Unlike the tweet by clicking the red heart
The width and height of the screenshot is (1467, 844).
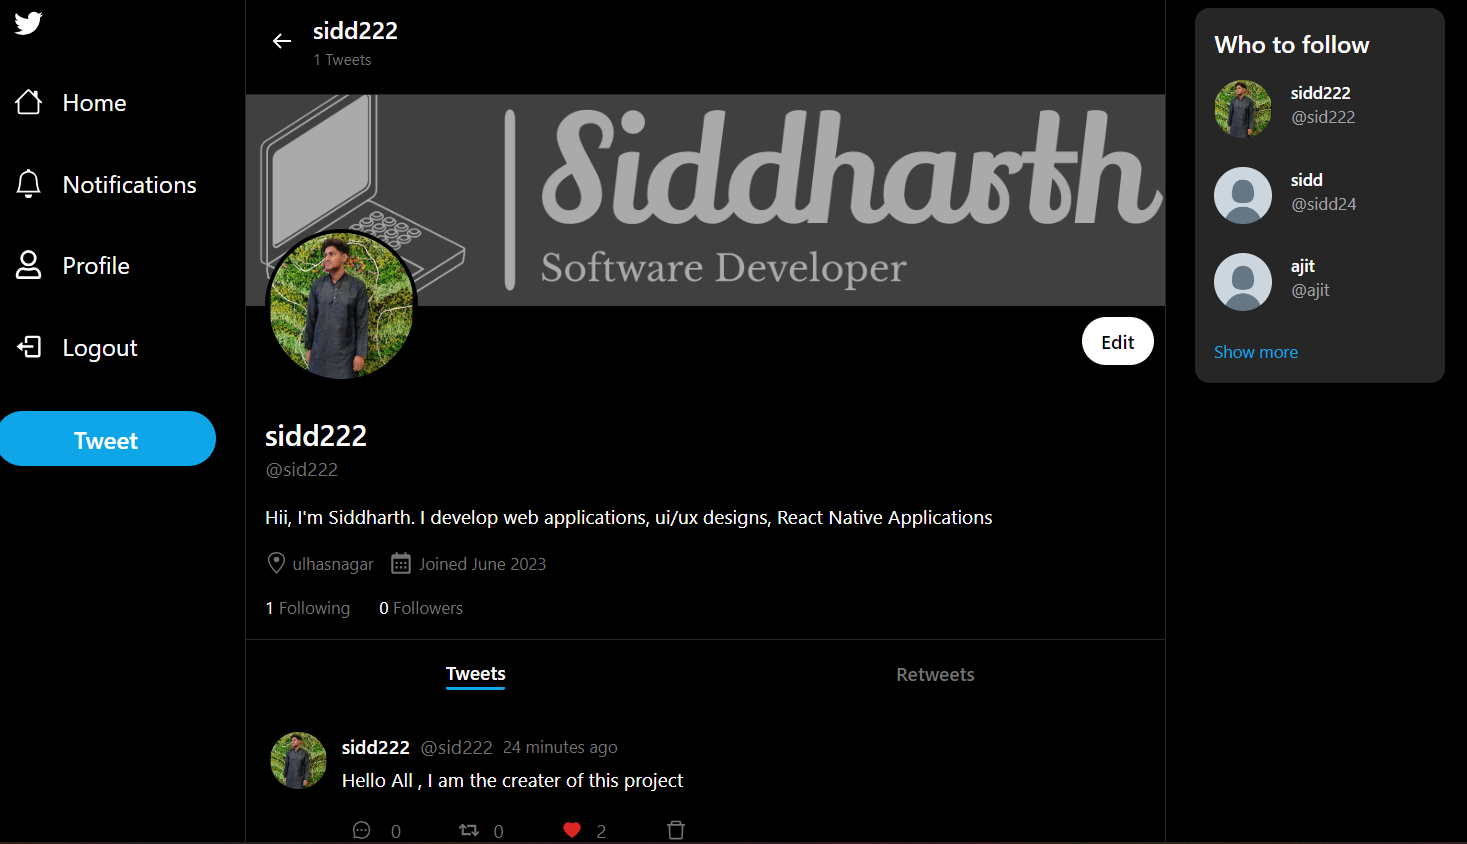pyautogui.click(x=571, y=829)
